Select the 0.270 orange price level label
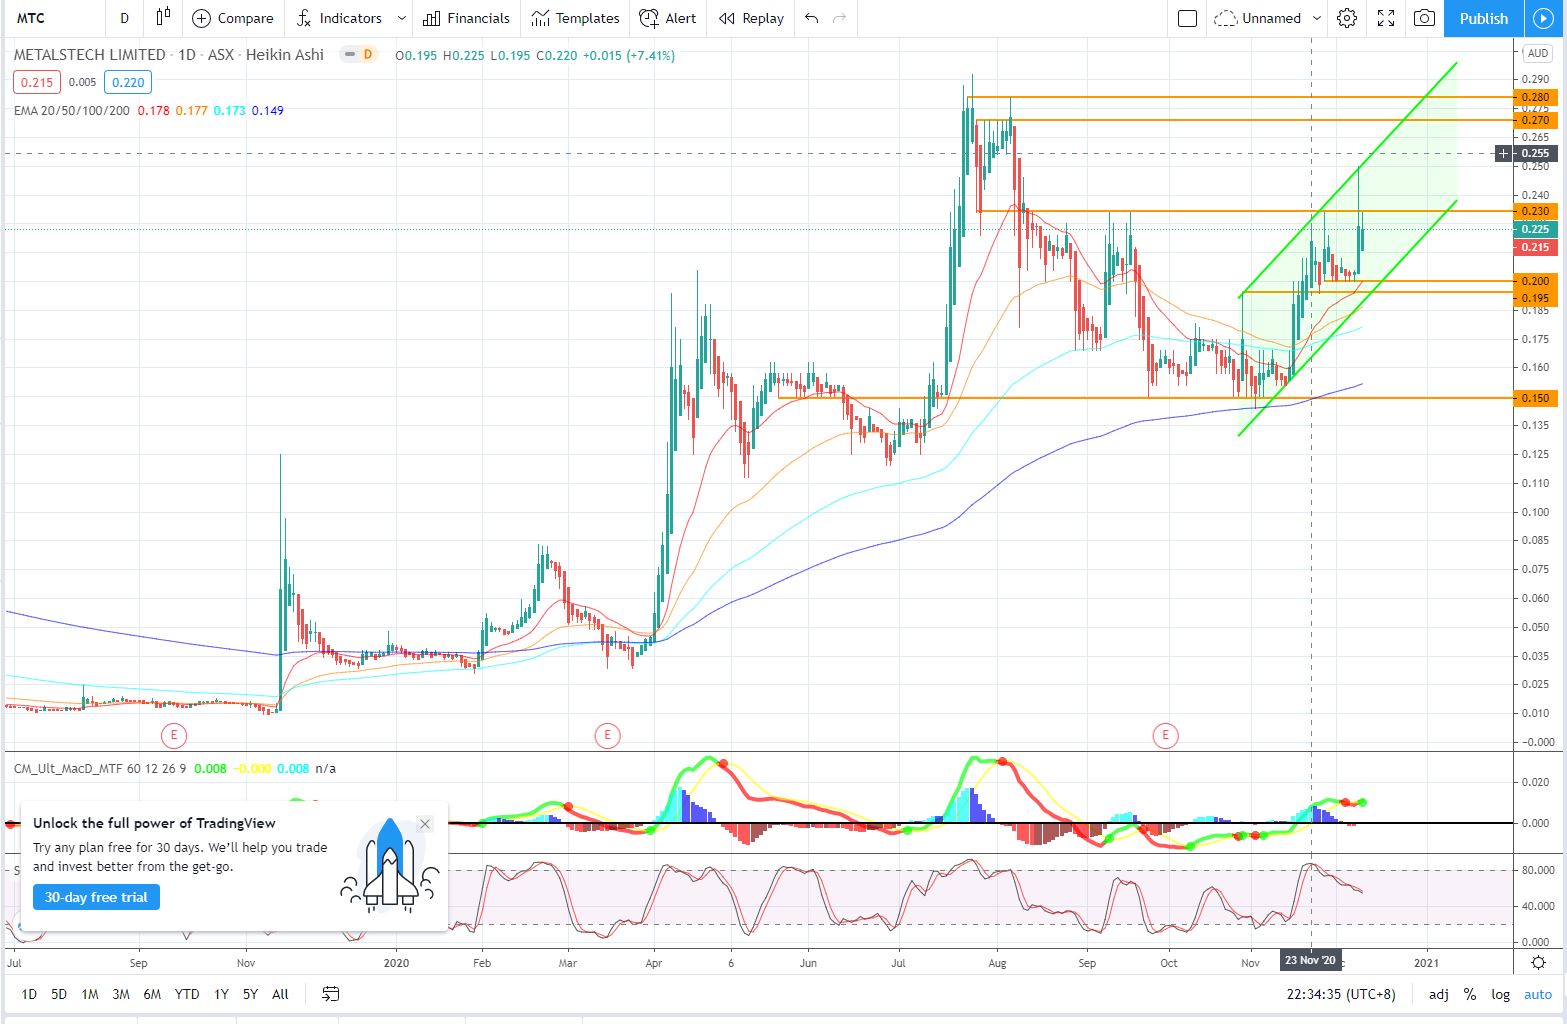 coord(1535,120)
